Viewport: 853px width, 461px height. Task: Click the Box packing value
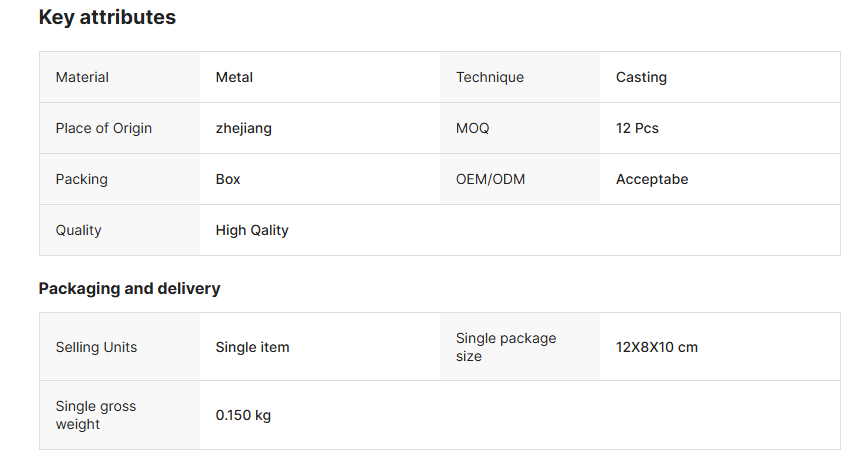click(228, 179)
